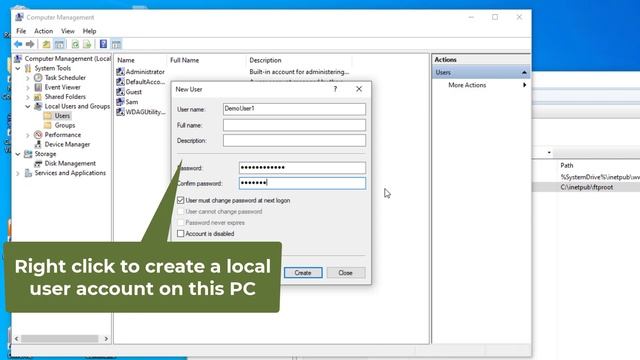Image resolution: width=640 pixels, height=360 pixels.
Task: Collapse the Storage tree node
Action: [x=18, y=154]
